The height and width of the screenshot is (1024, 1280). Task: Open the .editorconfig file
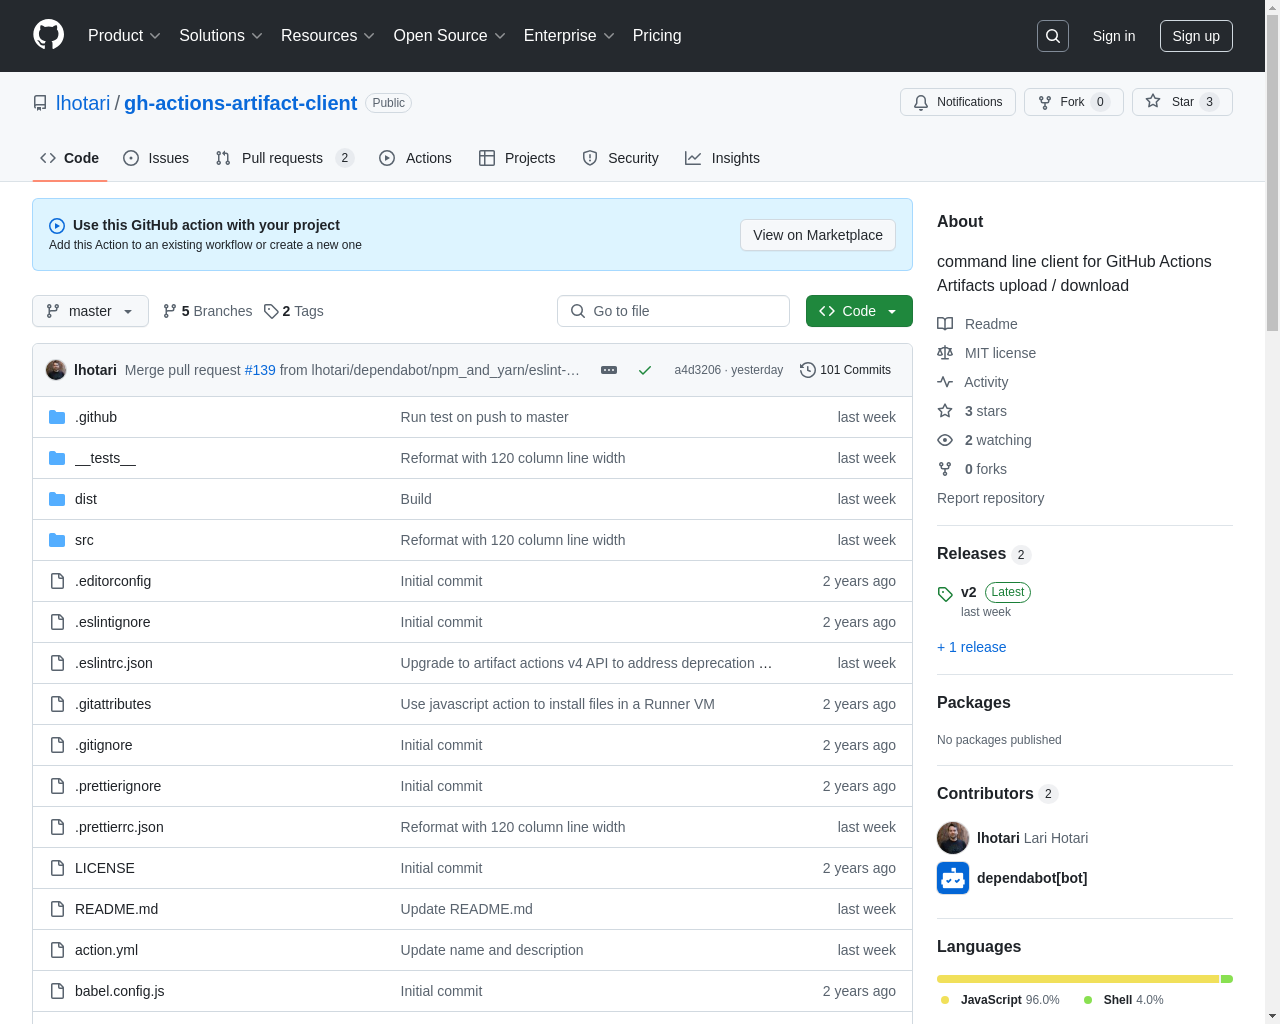click(x=113, y=581)
